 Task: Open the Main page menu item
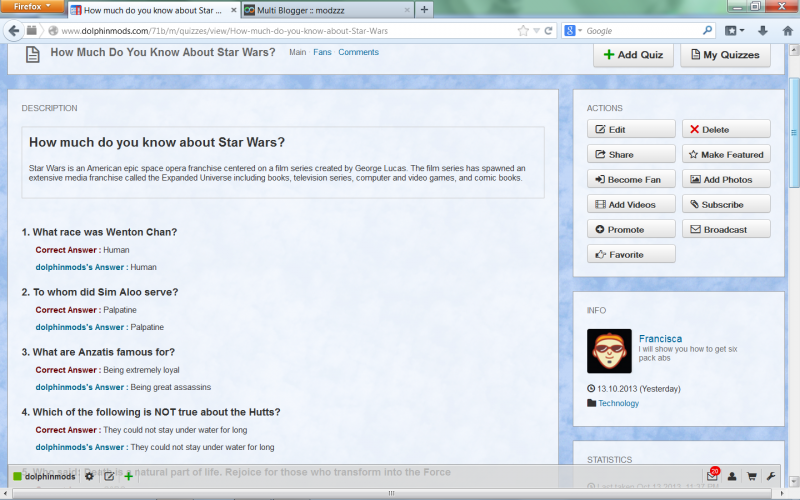(297, 52)
